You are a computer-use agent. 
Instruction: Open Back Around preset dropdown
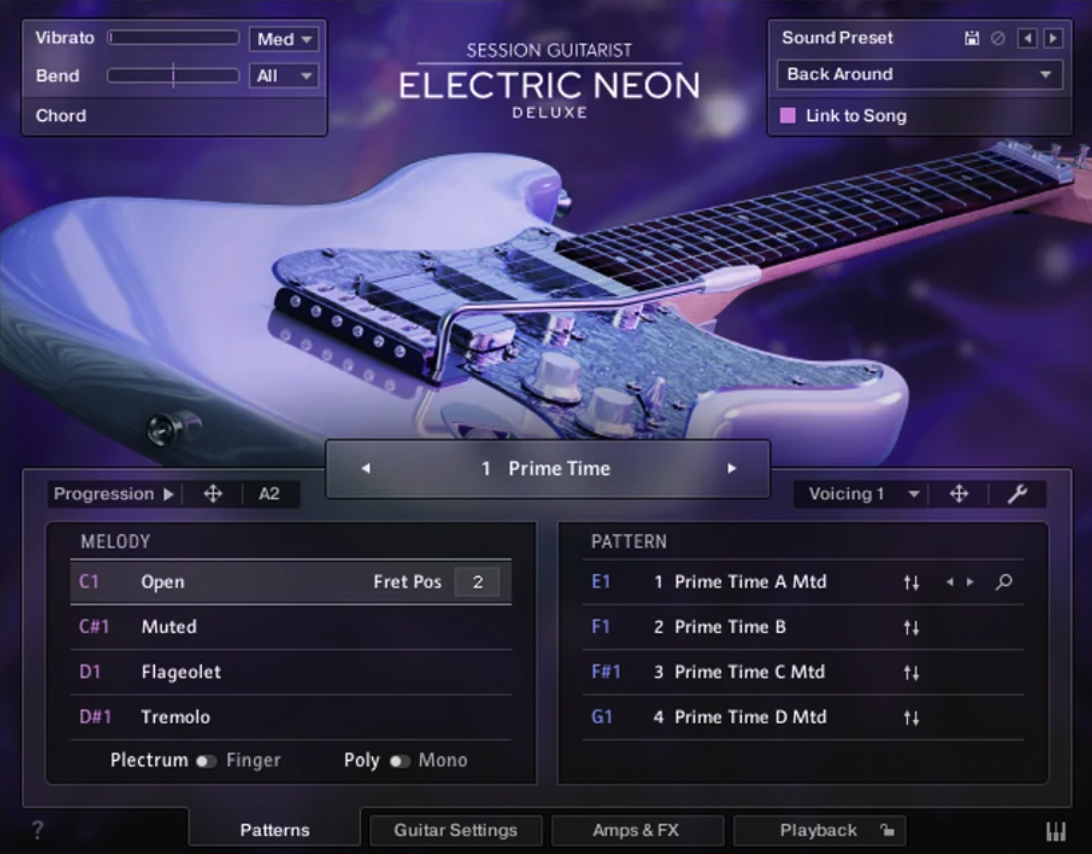919,75
